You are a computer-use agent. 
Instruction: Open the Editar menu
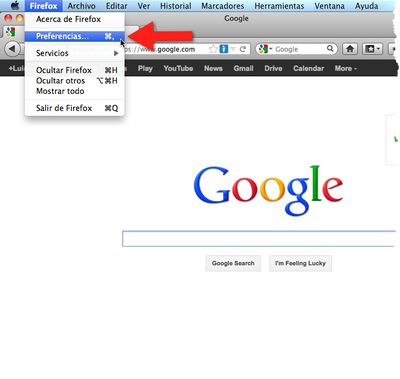[117, 6]
